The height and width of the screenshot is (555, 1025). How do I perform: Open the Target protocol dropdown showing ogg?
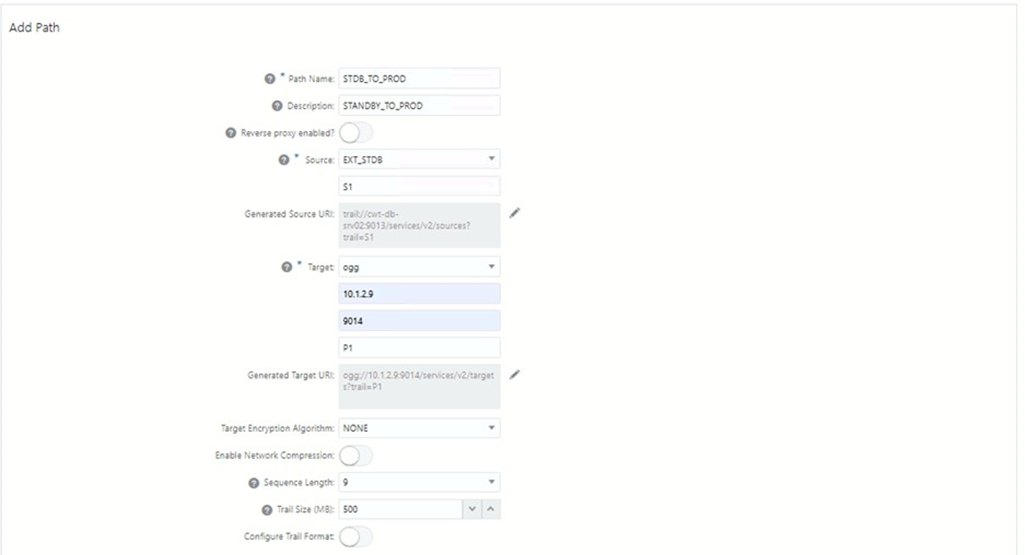pyautogui.click(x=419, y=267)
